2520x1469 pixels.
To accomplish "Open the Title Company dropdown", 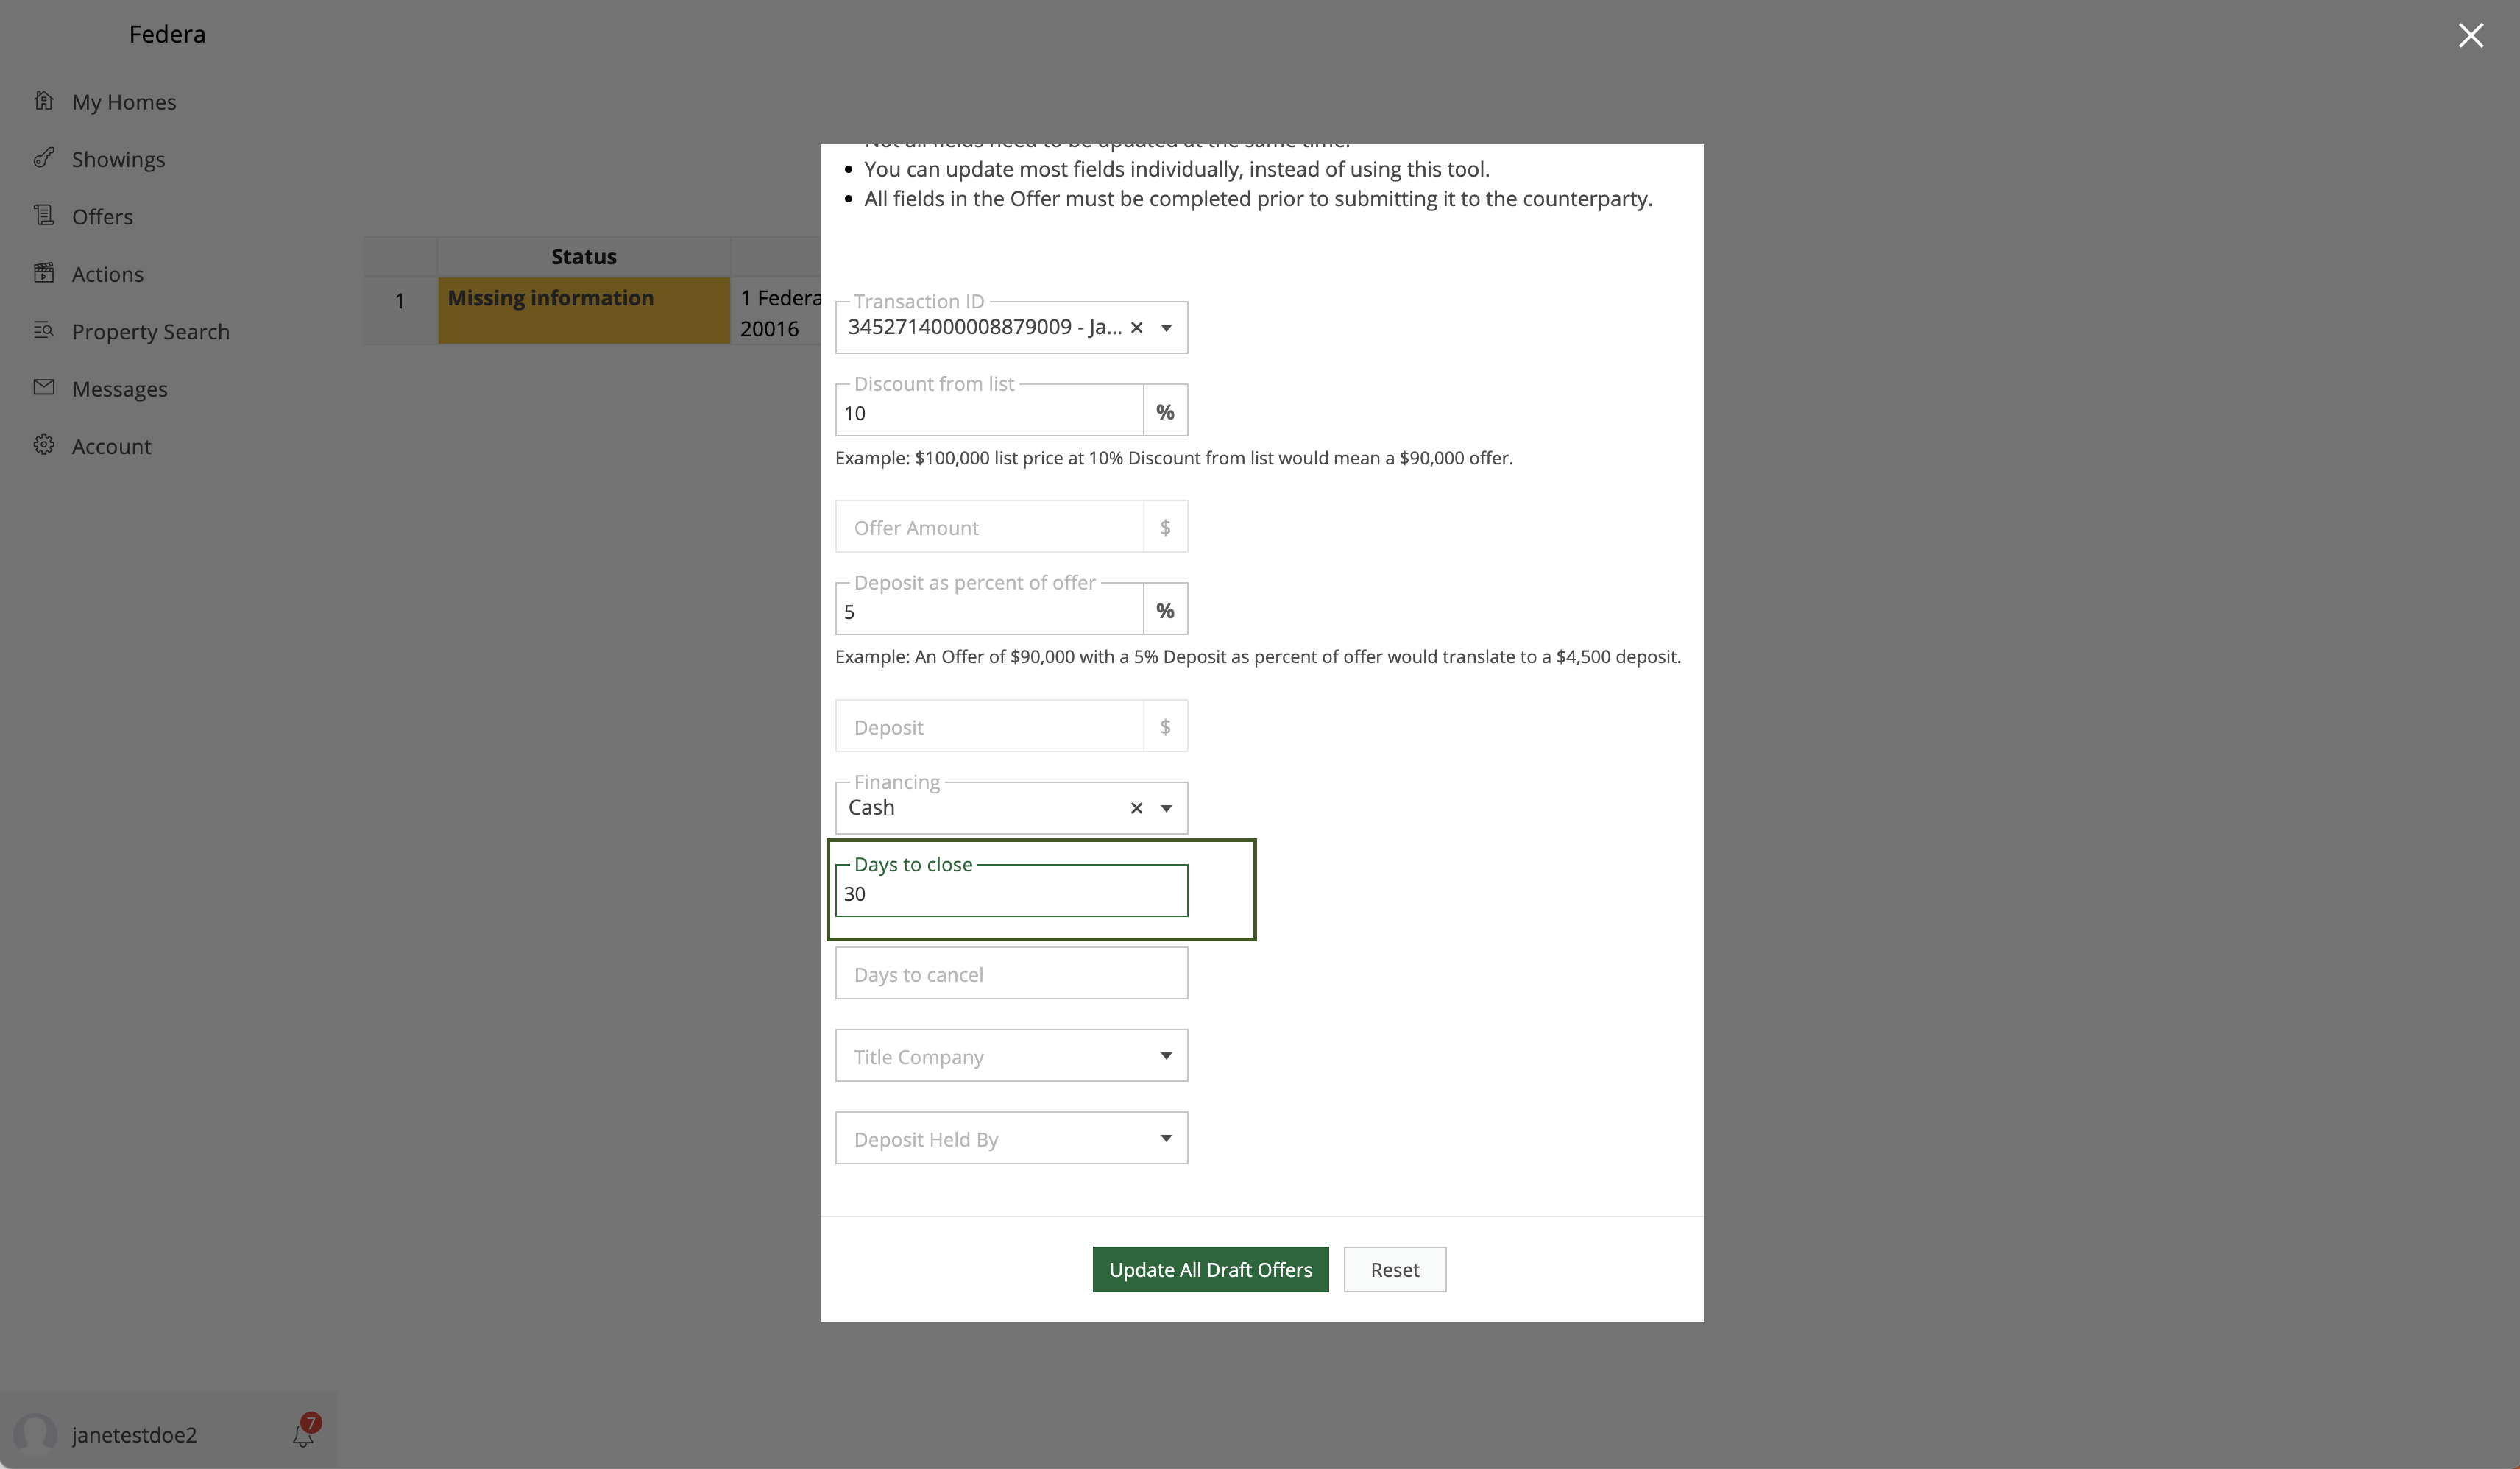I will pos(1012,1056).
